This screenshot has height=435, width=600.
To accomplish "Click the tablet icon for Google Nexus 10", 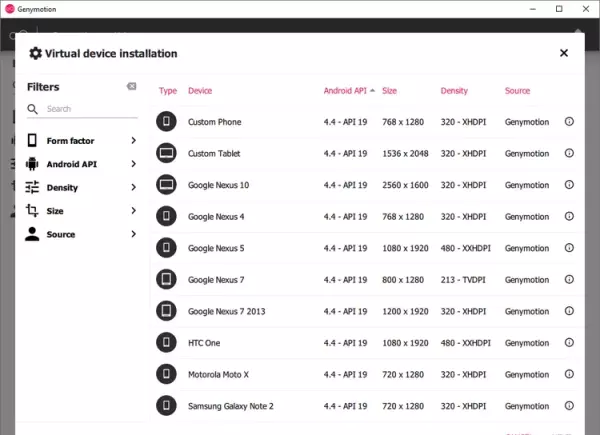I will click(166, 185).
